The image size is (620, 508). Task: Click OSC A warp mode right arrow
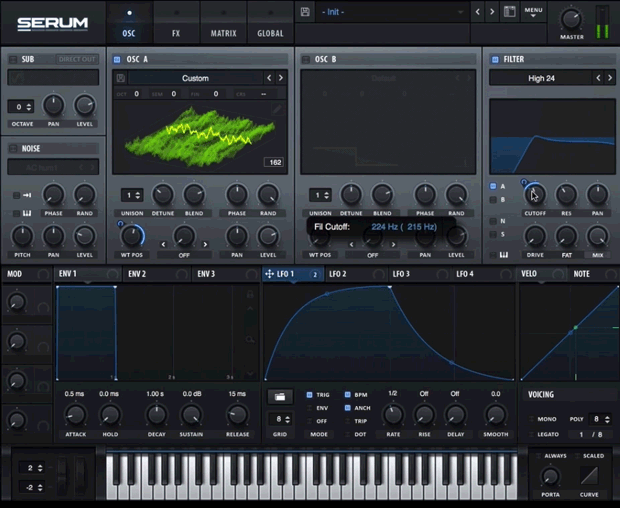click(205, 244)
